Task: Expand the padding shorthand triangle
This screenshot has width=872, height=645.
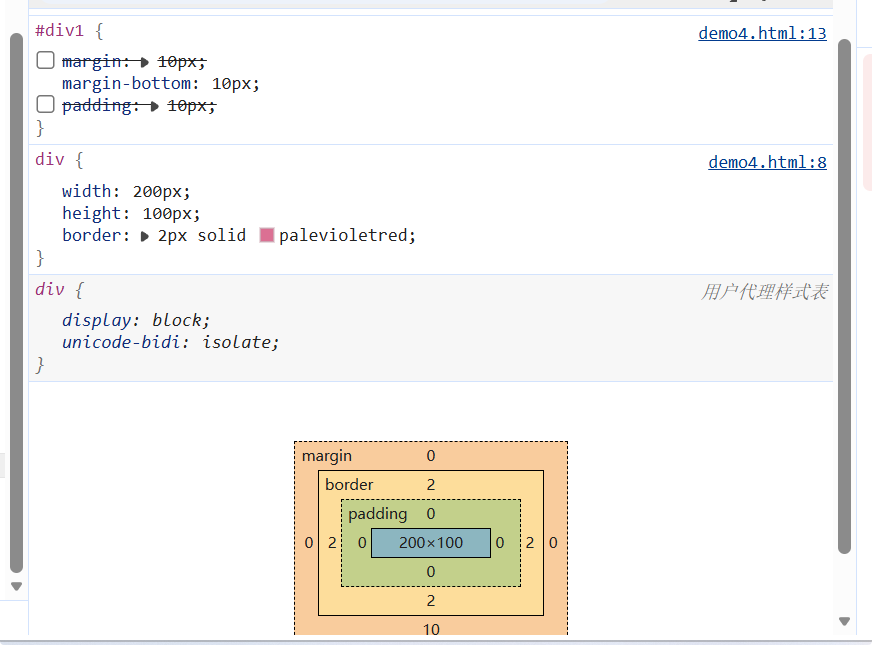Action: (x=155, y=106)
